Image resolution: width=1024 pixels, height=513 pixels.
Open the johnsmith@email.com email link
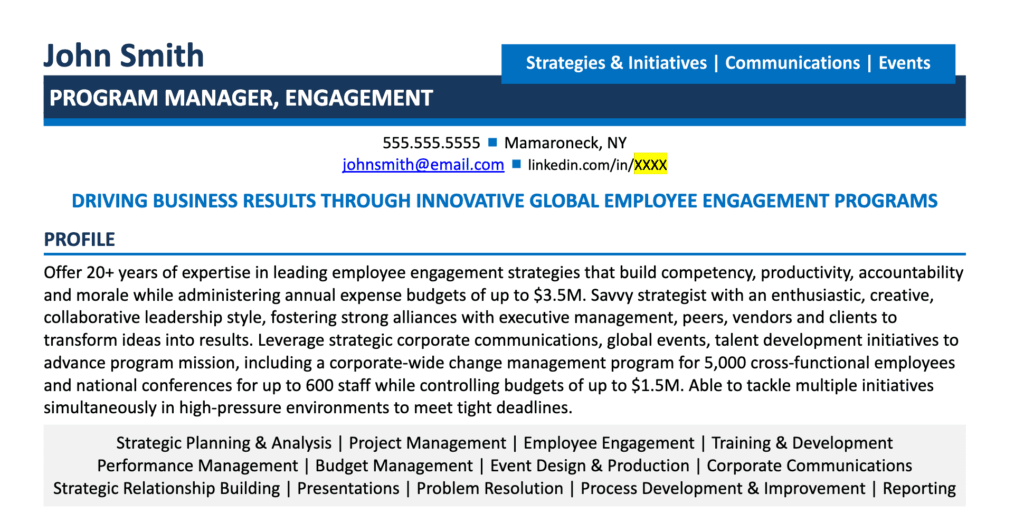tap(423, 164)
